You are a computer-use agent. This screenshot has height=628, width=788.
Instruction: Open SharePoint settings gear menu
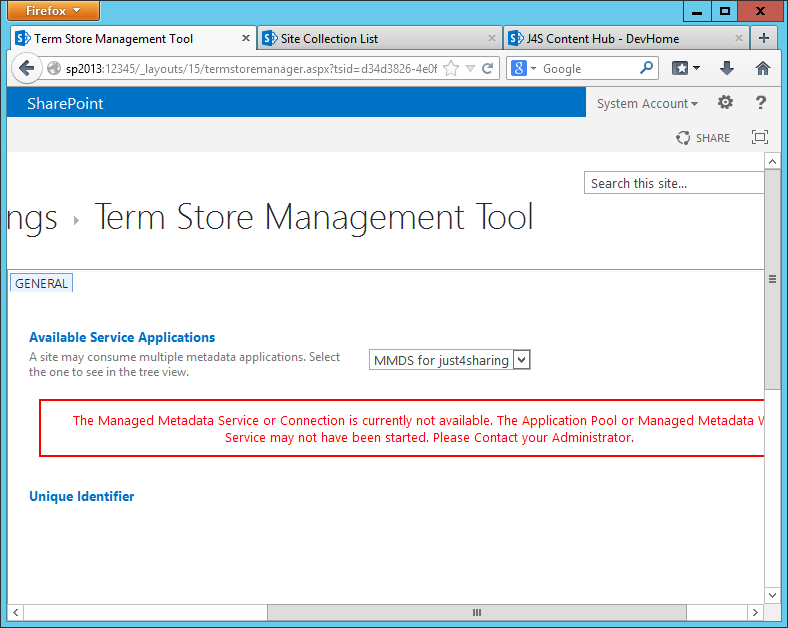click(725, 102)
